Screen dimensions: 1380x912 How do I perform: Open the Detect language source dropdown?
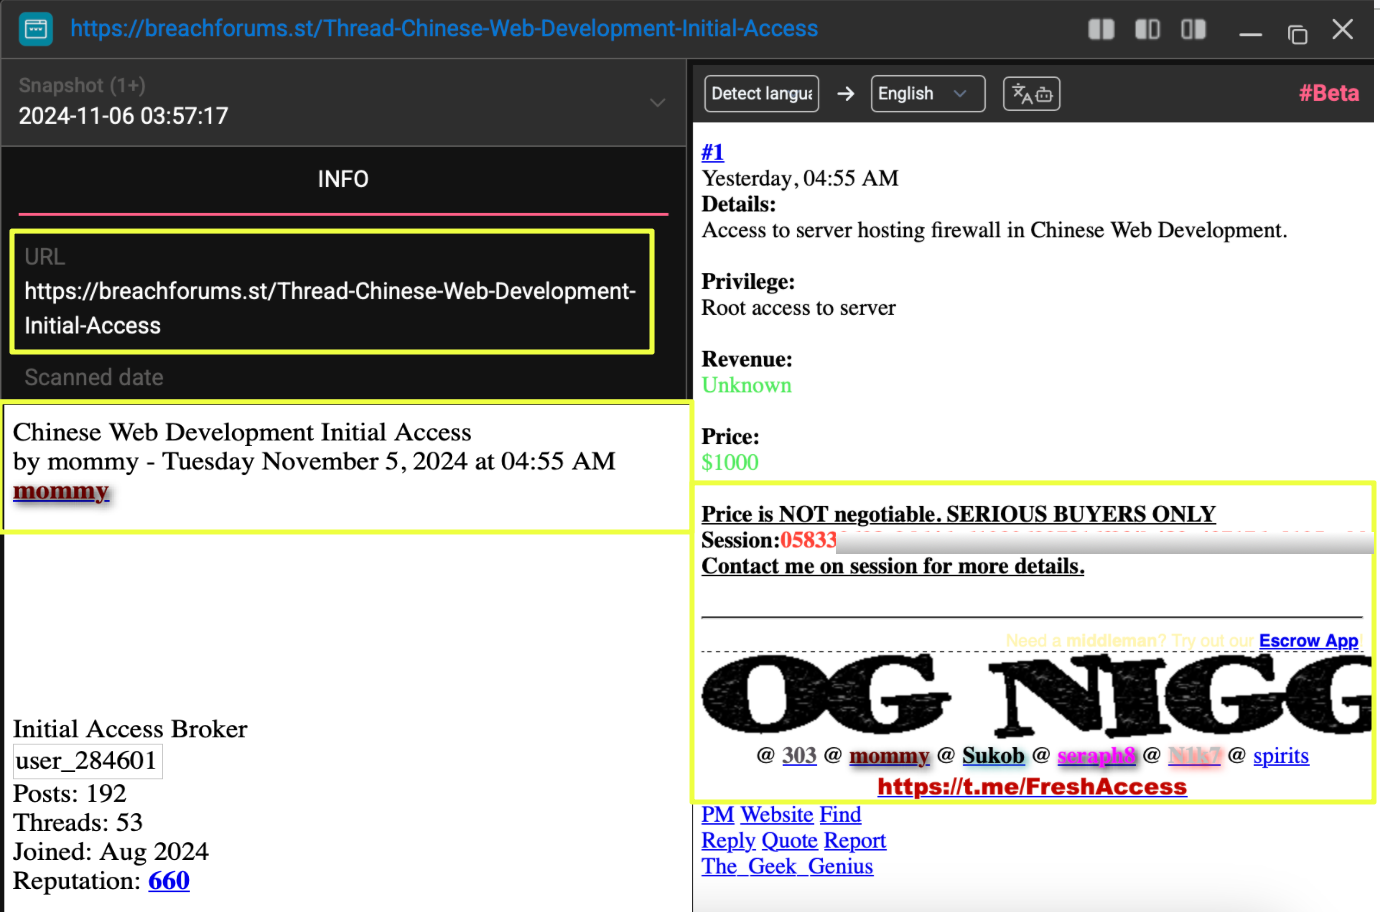[761, 94]
